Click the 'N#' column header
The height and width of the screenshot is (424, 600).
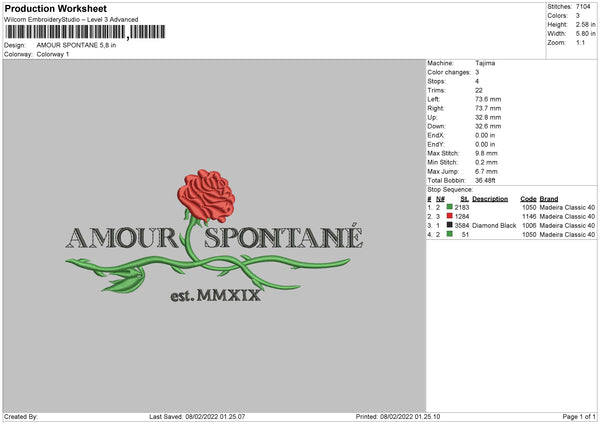pos(440,199)
